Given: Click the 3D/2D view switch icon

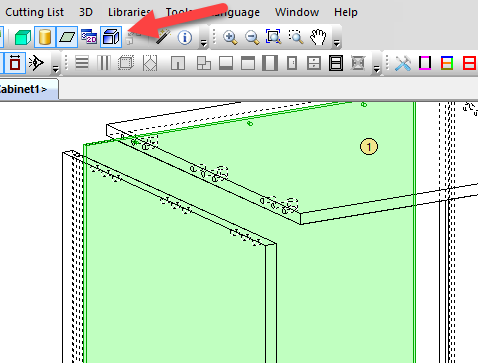Looking at the screenshot, I should [89, 37].
